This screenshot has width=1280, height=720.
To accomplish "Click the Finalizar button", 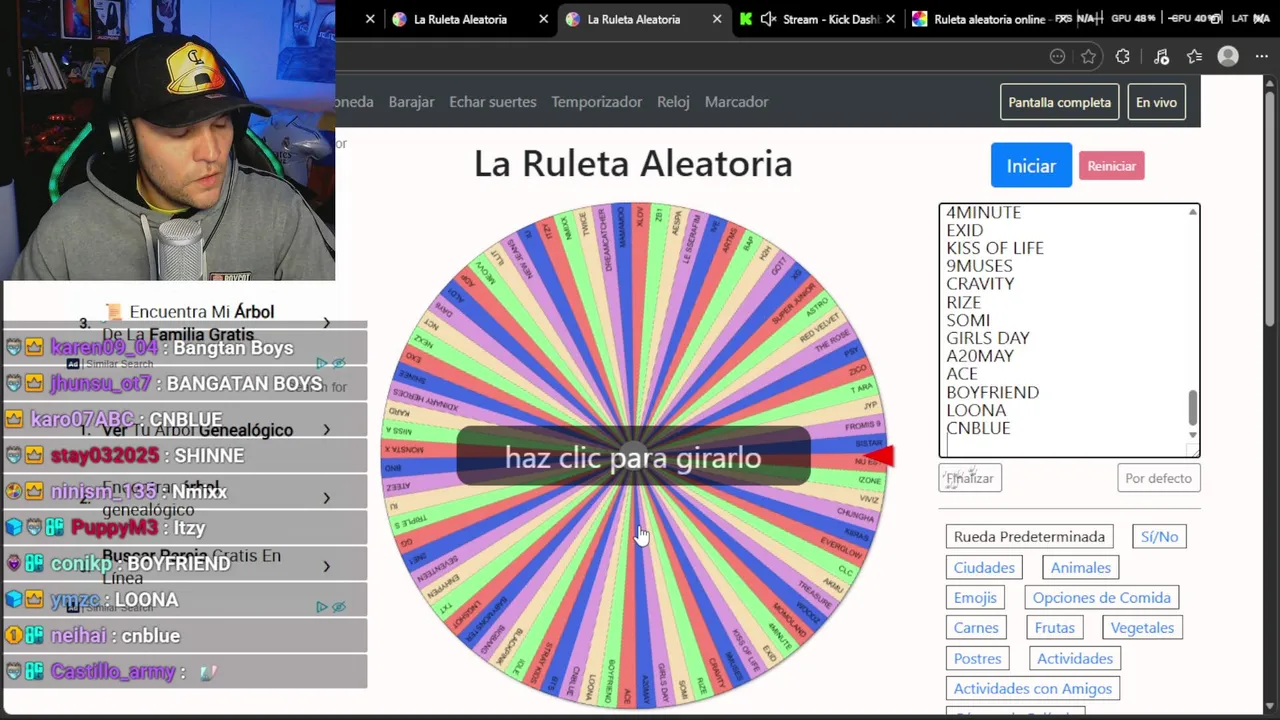I will (970, 478).
